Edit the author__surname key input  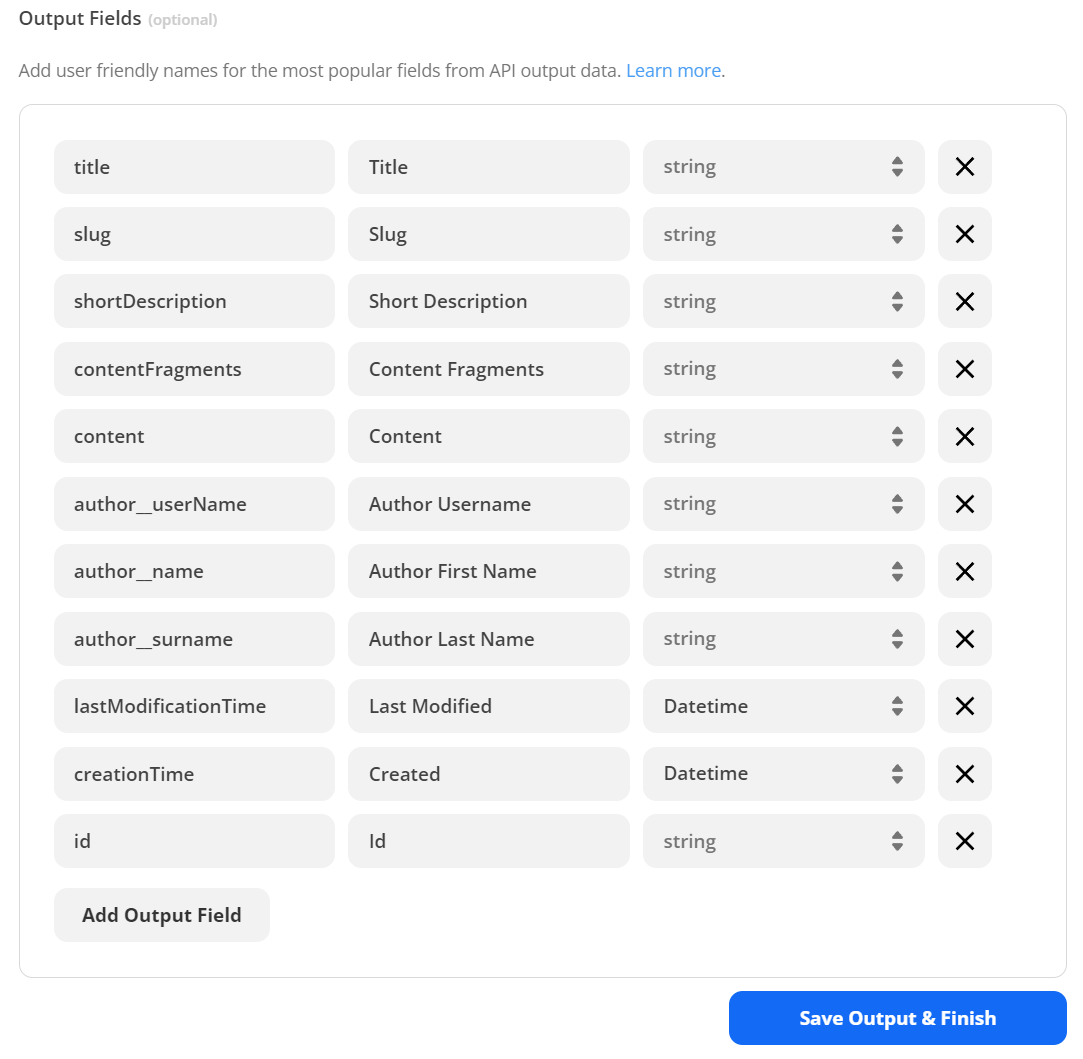[x=194, y=639]
